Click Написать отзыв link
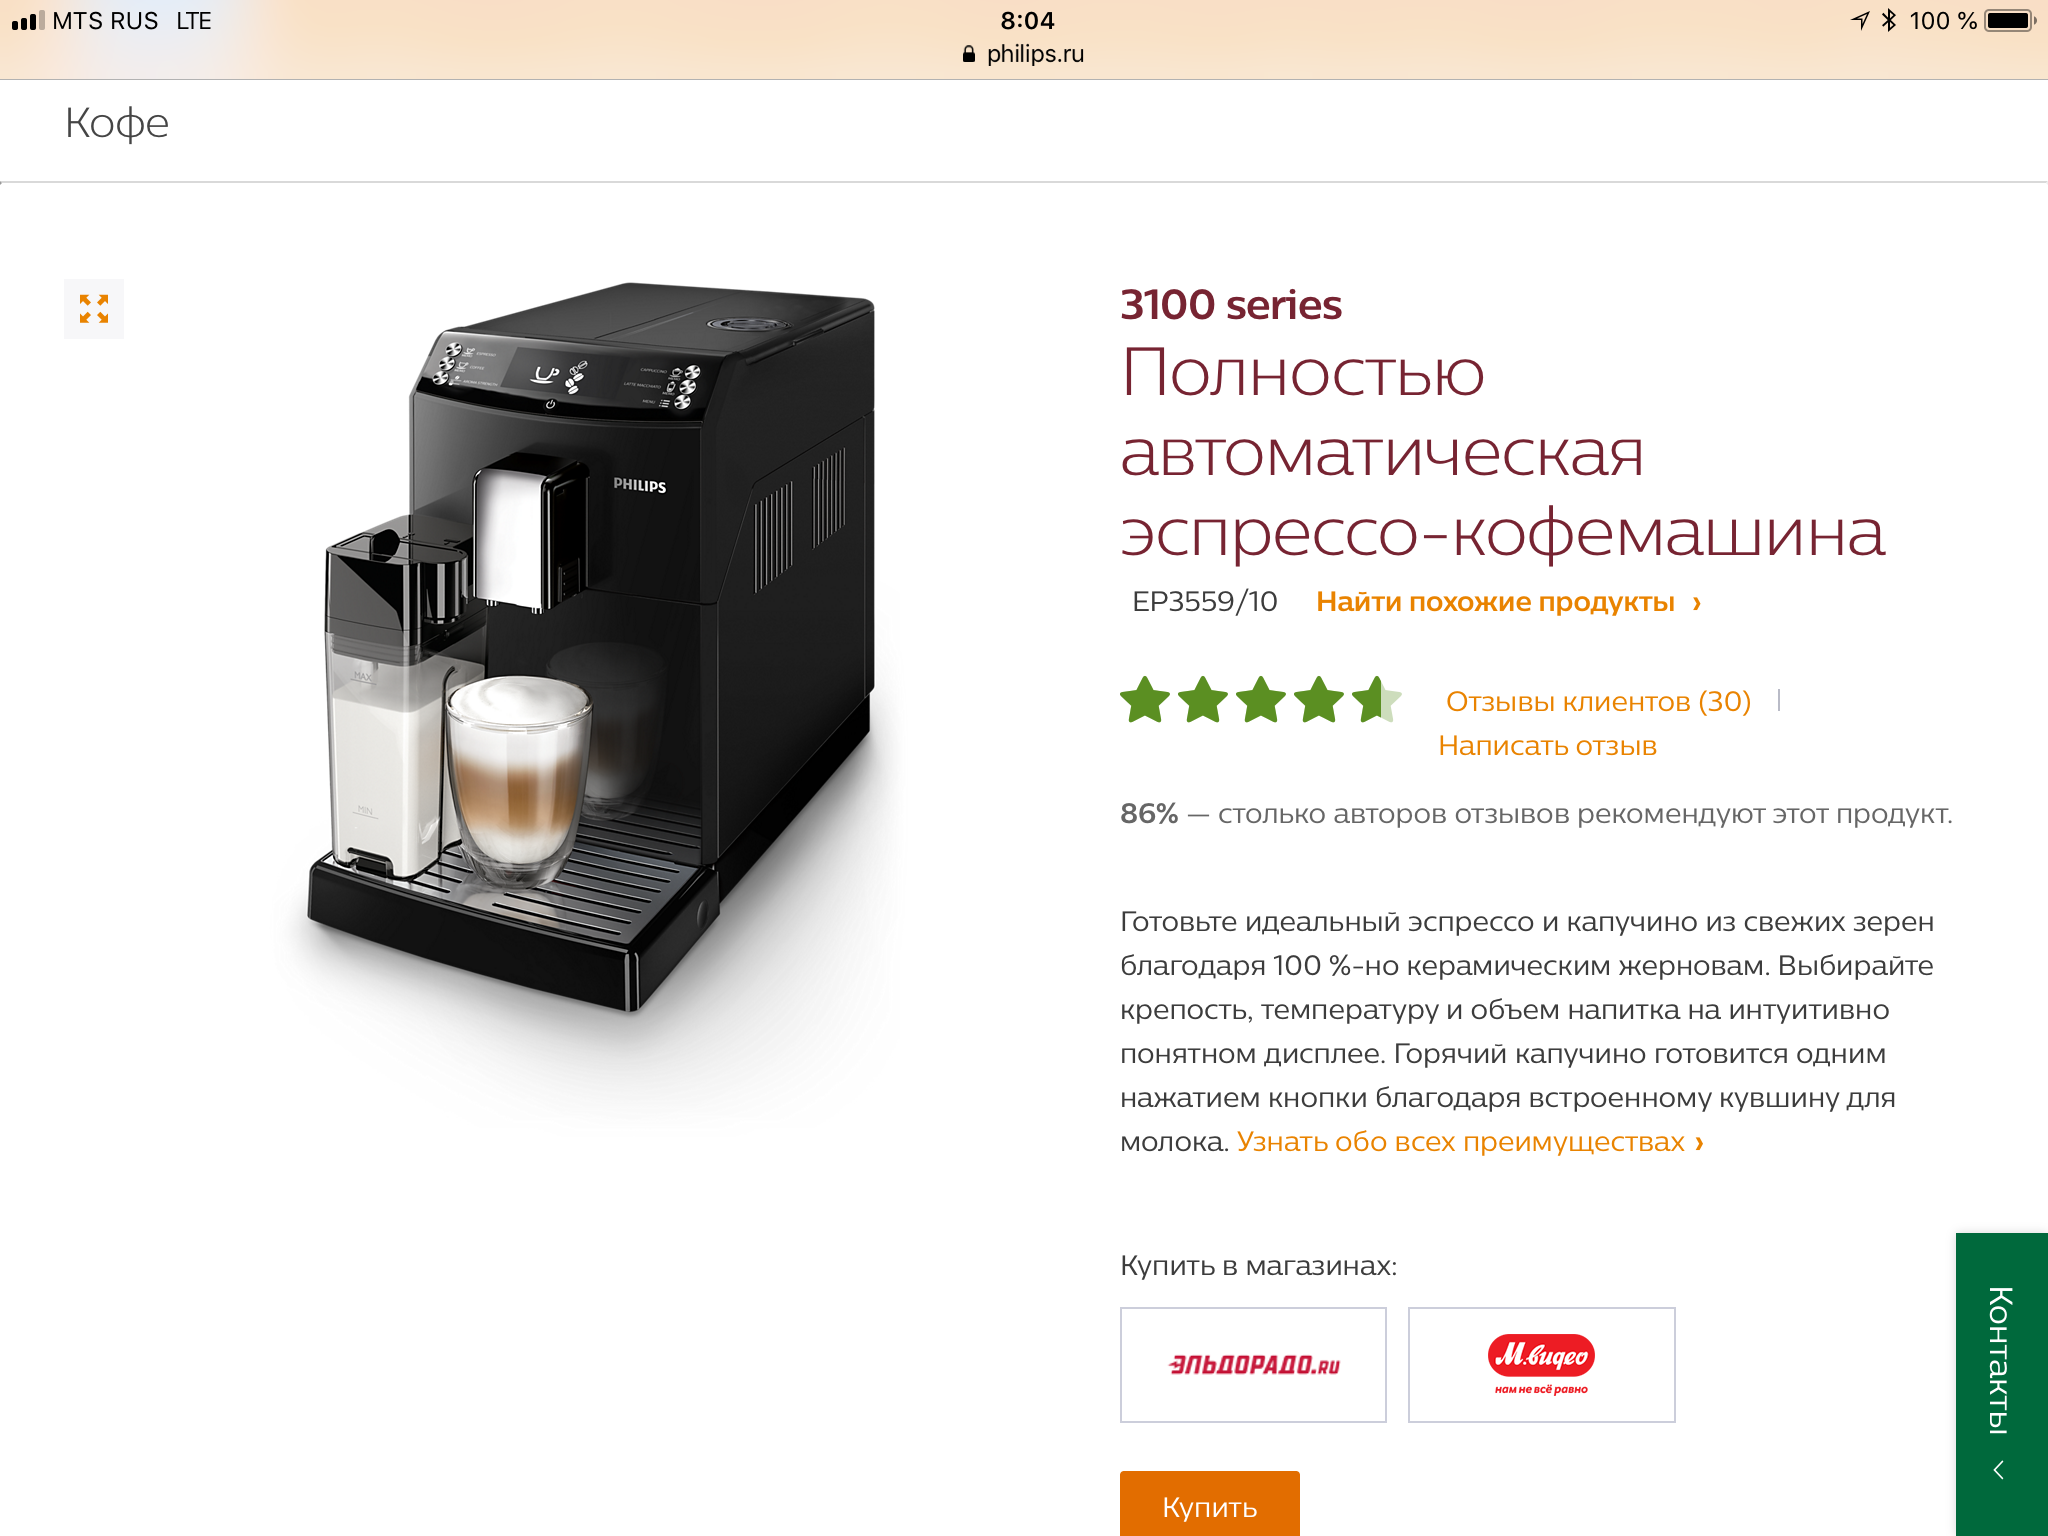This screenshot has width=2048, height=1536. 1547,746
